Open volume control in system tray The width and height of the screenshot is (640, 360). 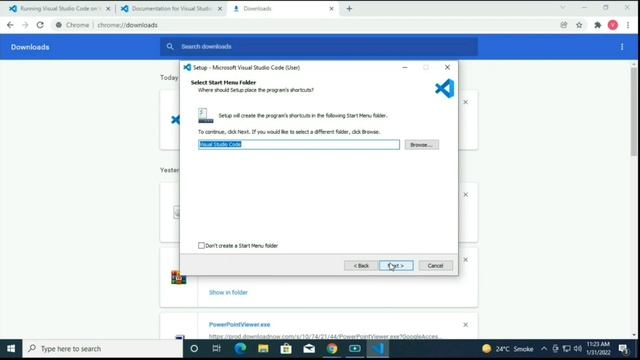[578, 349]
